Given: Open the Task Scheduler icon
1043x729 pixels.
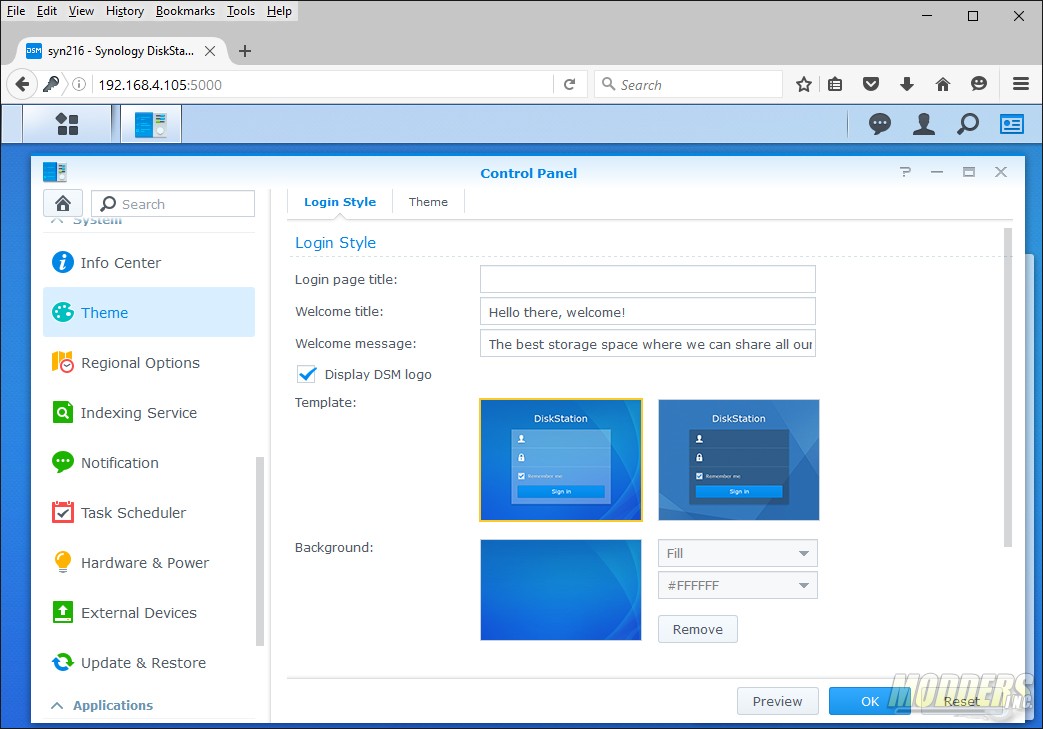Looking at the screenshot, I should tap(63, 512).
